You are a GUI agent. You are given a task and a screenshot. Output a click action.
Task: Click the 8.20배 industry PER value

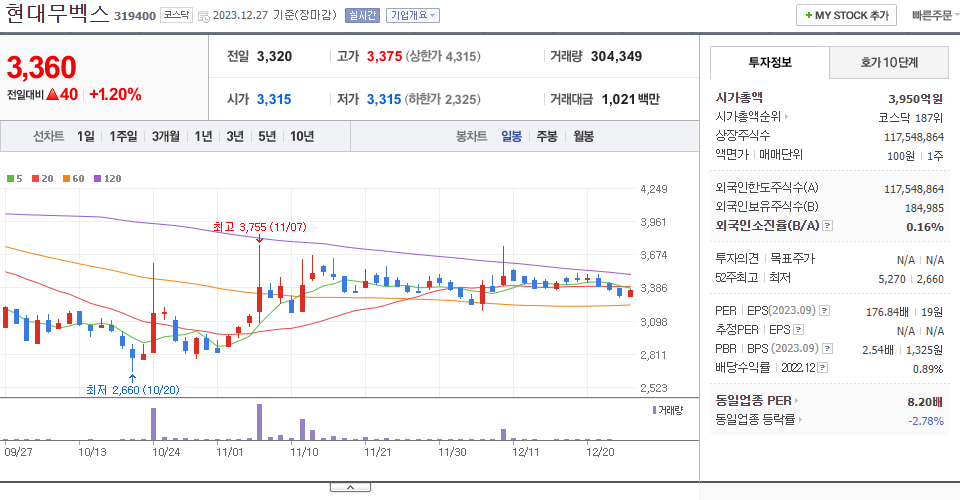[x=924, y=402]
